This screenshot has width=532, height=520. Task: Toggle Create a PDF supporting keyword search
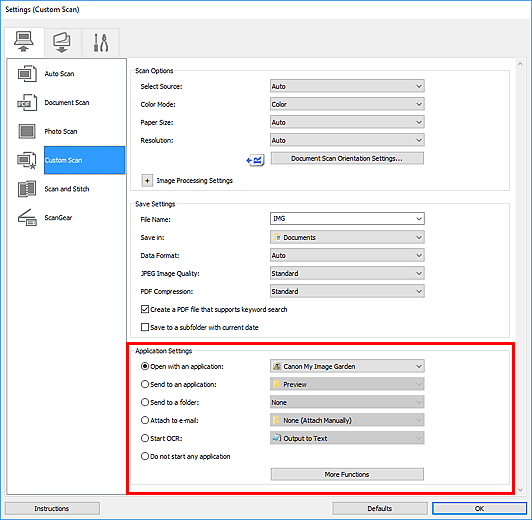pyautogui.click(x=145, y=309)
